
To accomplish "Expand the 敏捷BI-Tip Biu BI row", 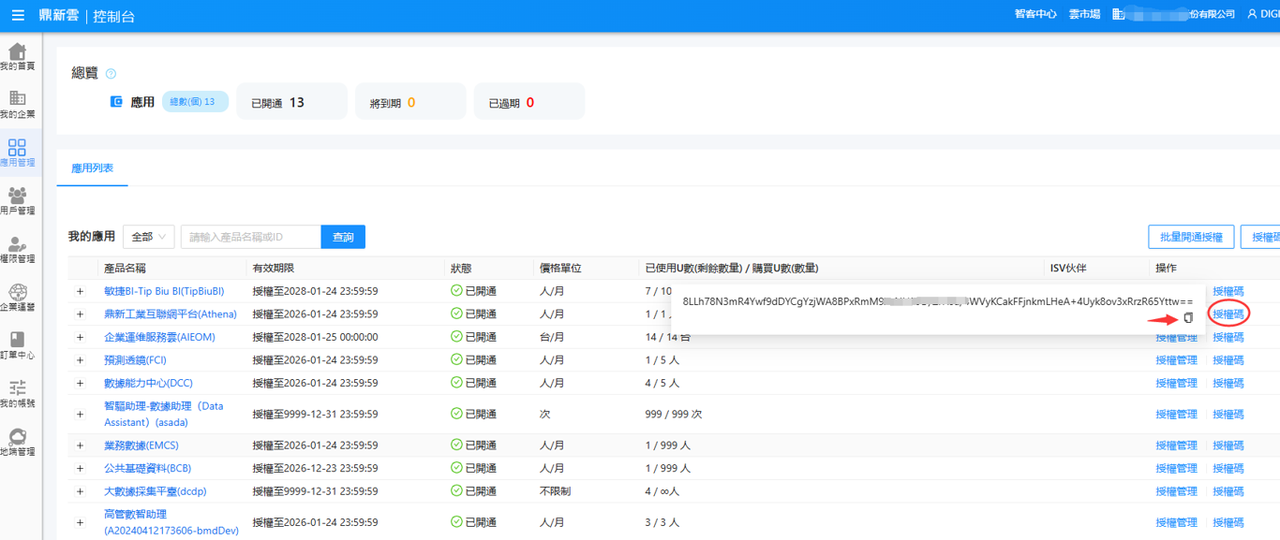I will coord(80,291).
